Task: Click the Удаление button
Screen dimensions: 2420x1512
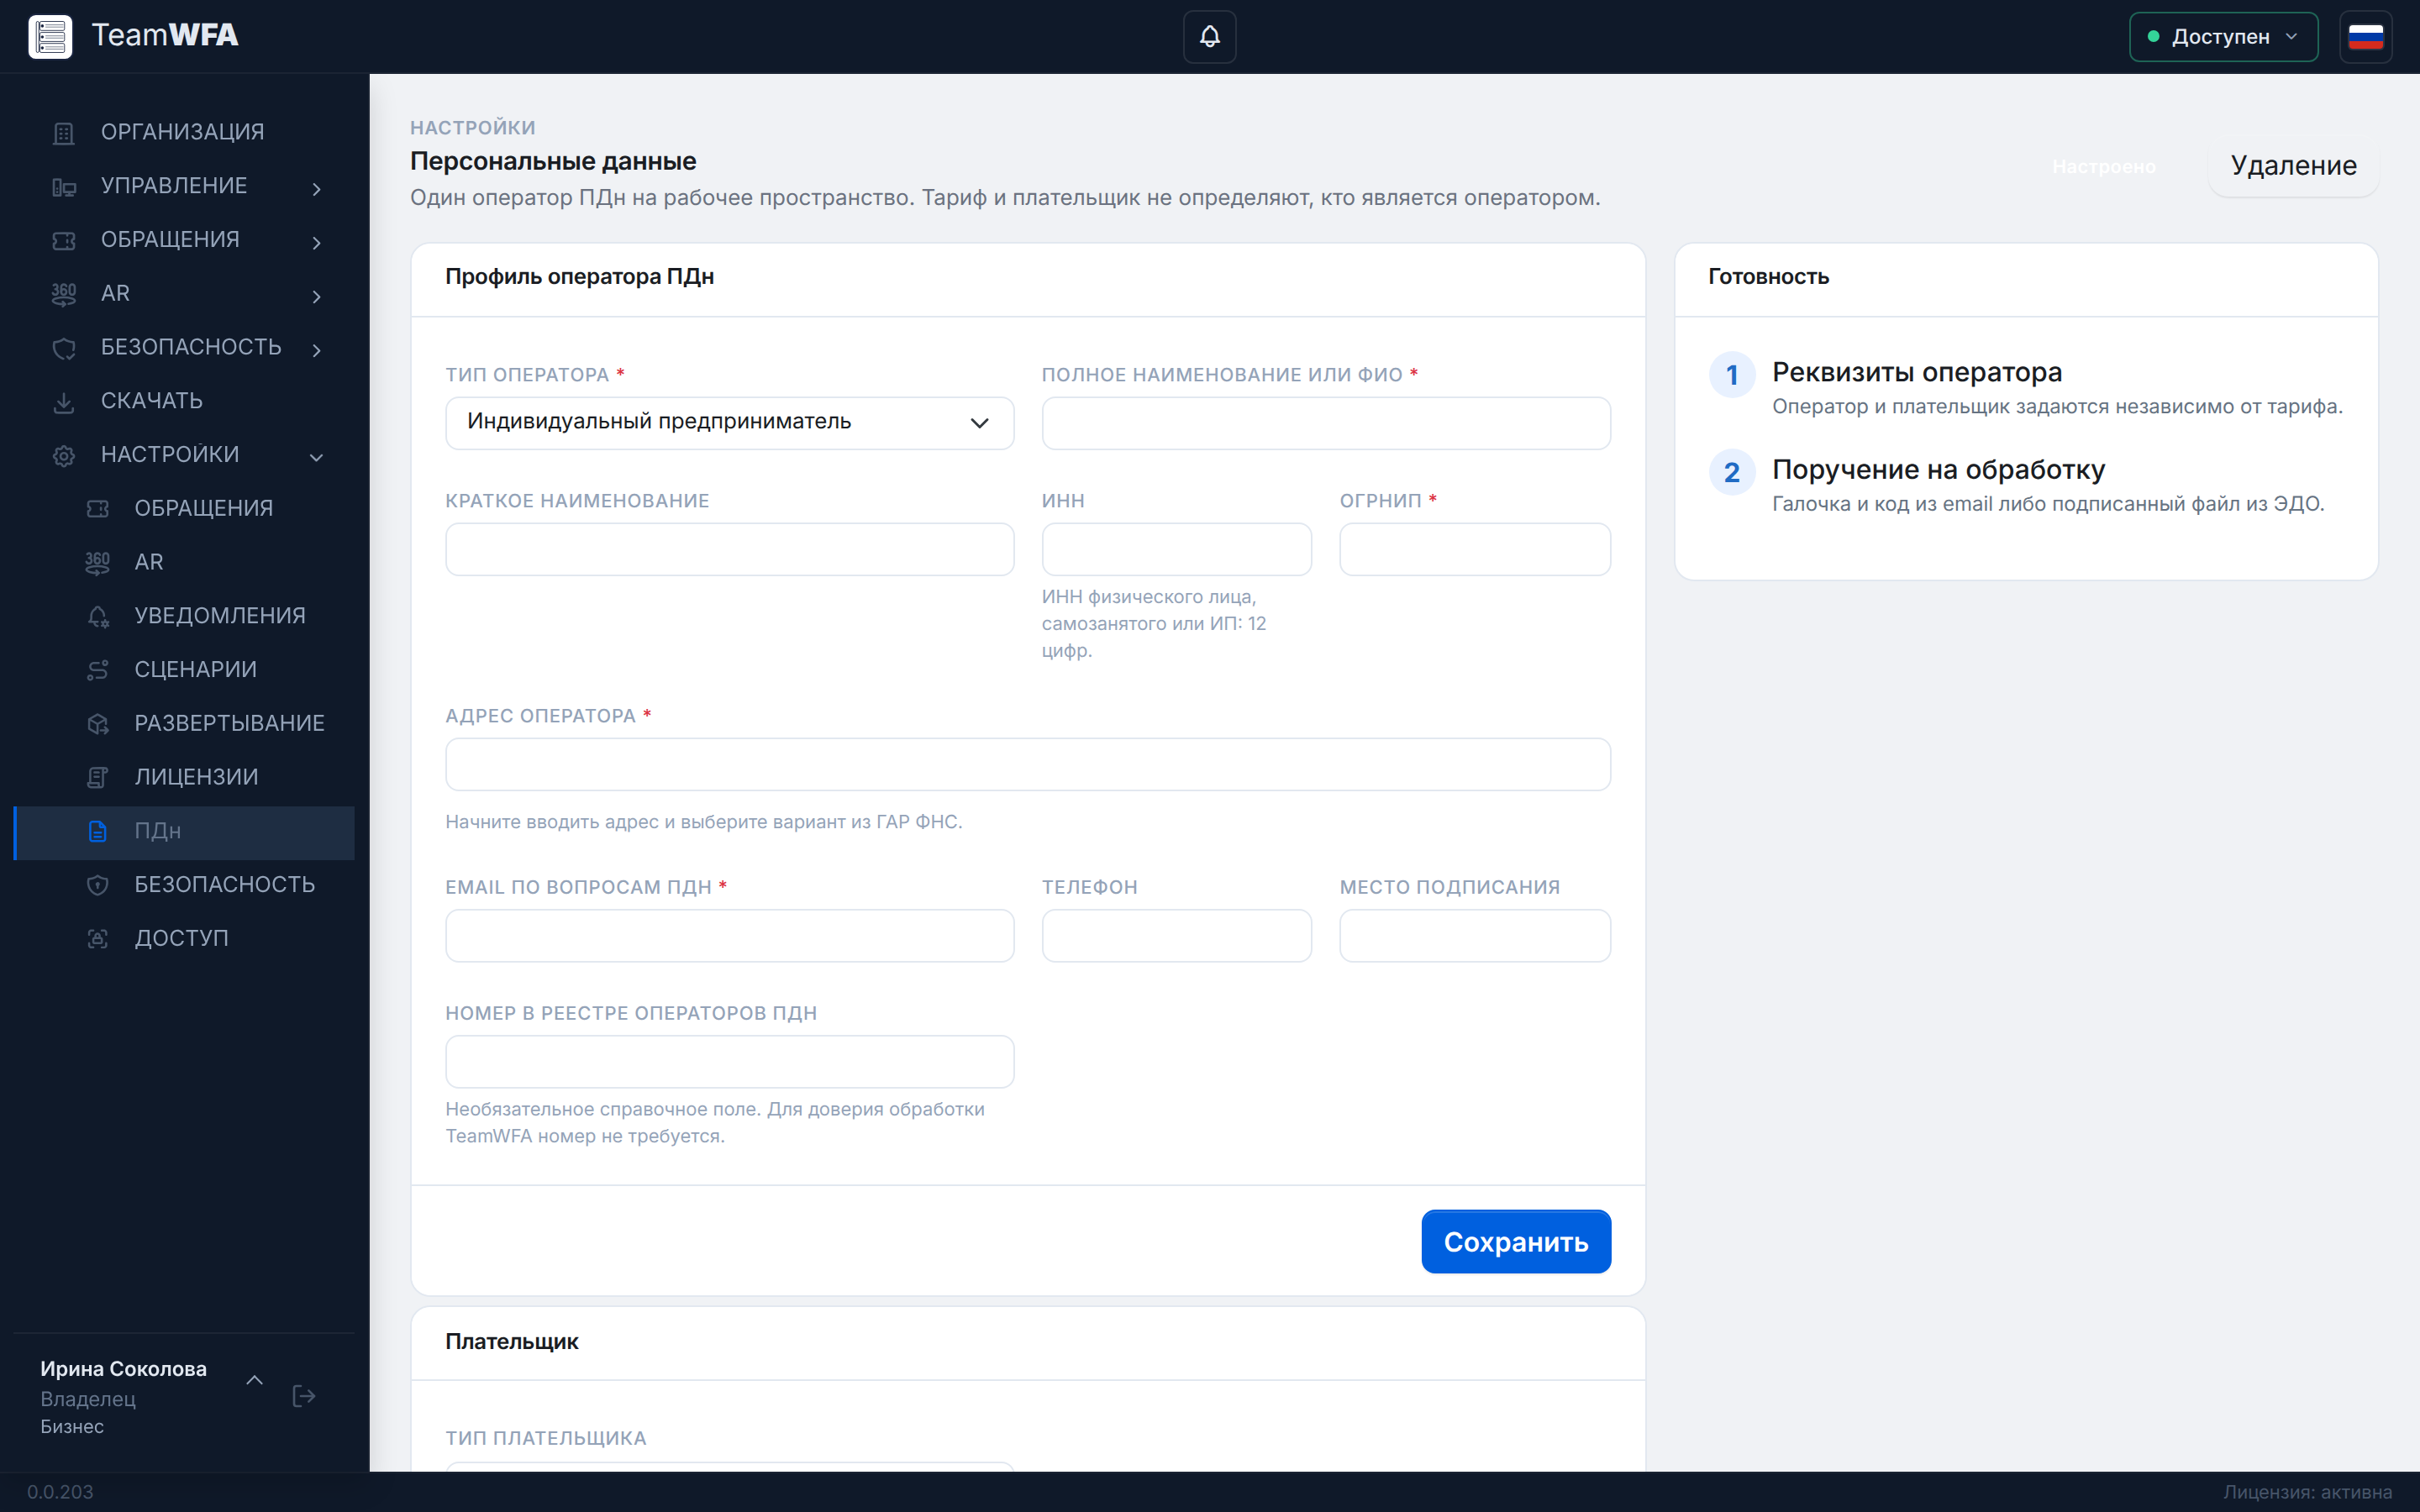Action: pos(2293,166)
